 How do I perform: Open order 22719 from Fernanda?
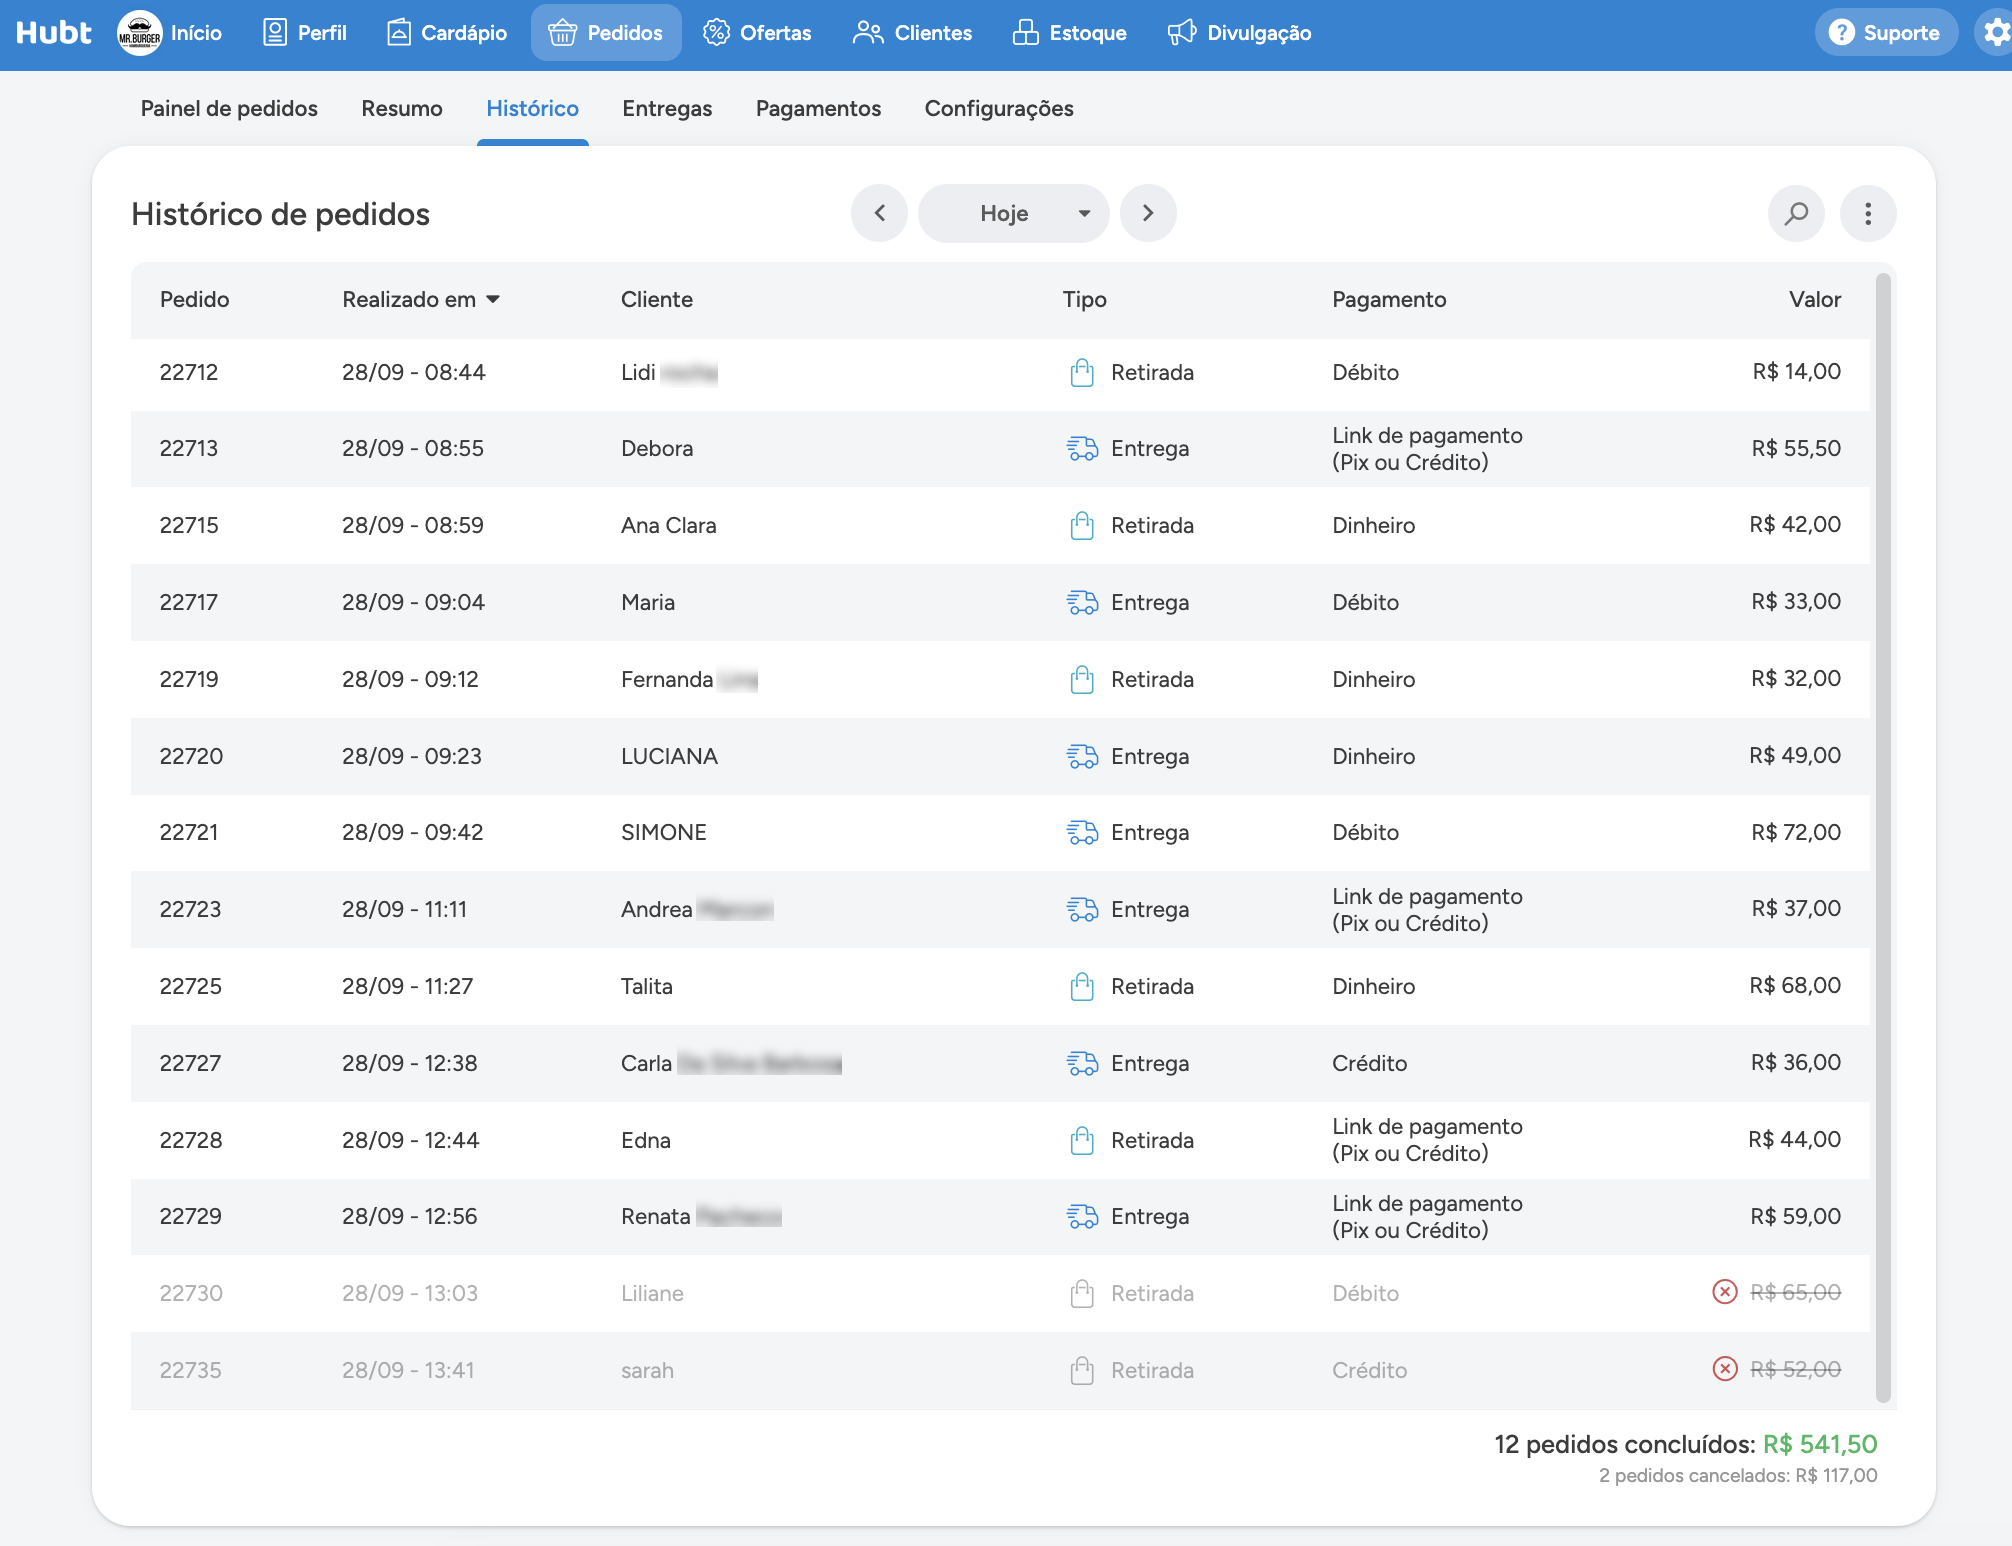point(1000,680)
